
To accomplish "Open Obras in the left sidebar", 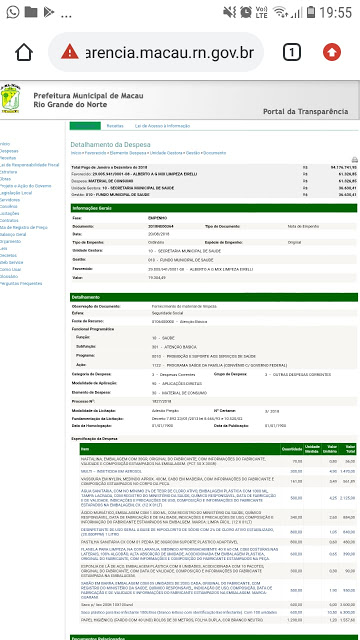I will pyautogui.click(x=5, y=179).
